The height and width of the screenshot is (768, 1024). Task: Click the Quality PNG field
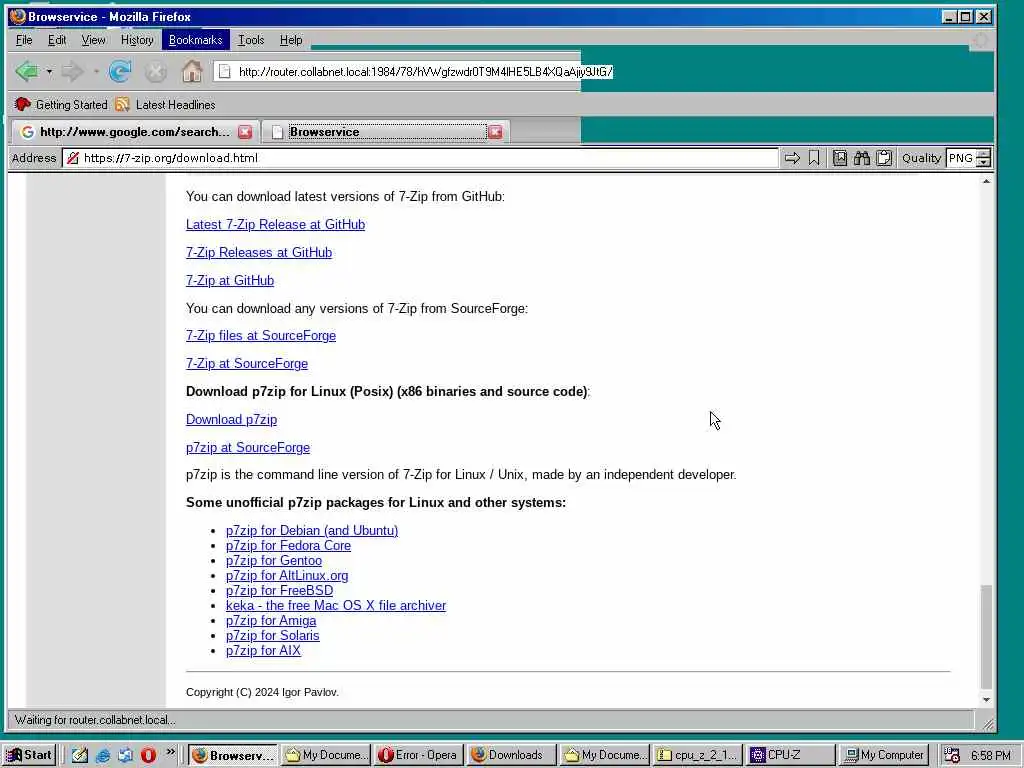[961, 158]
